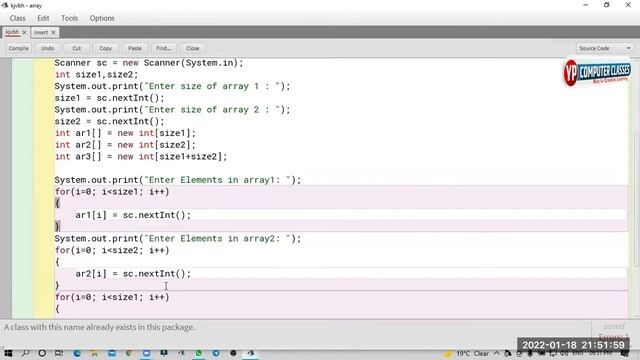Open the Source Code view dropdown
Screen dimensions: 640x360
click(x=605, y=48)
